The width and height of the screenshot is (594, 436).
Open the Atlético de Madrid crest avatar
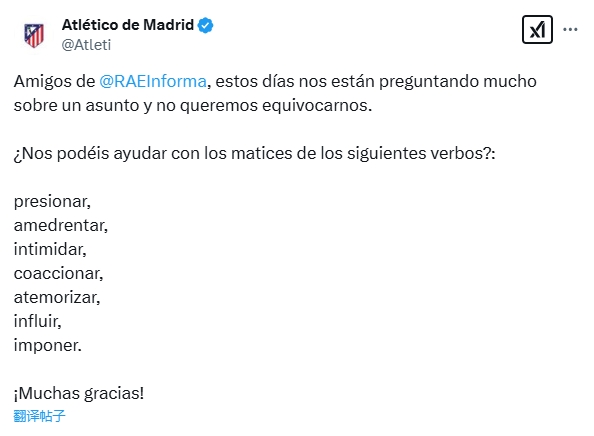pyautogui.click(x=34, y=36)
